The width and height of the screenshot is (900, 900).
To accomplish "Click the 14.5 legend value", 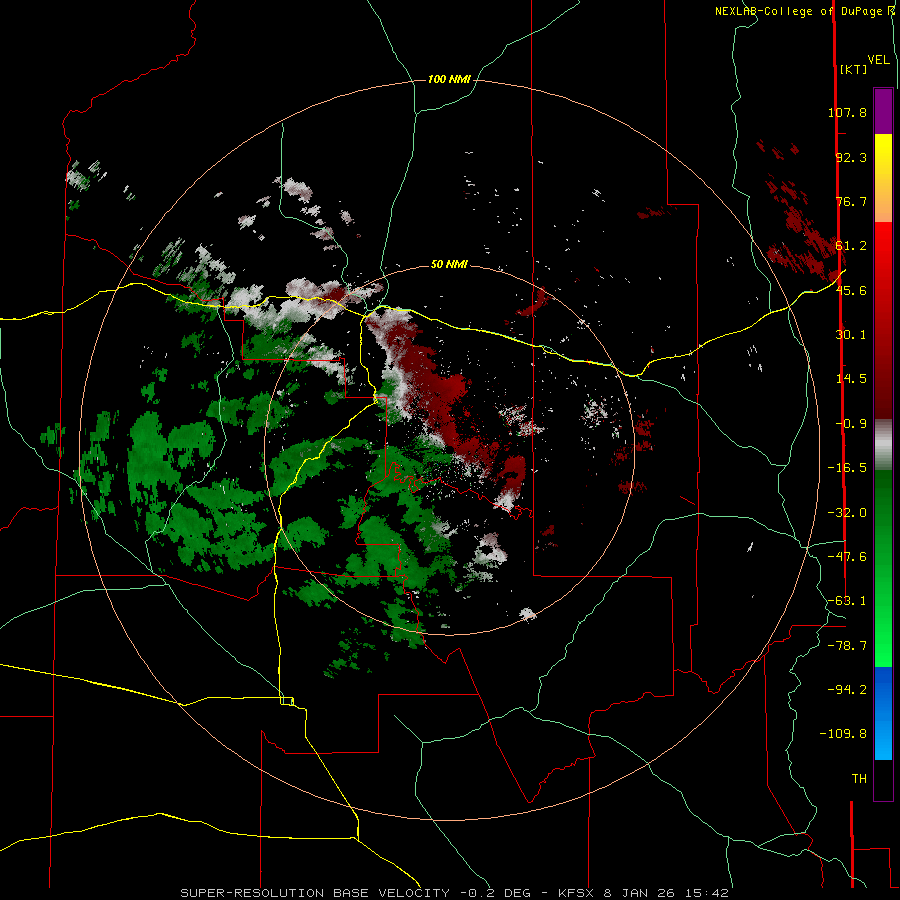I will click(x=851, y=379).
